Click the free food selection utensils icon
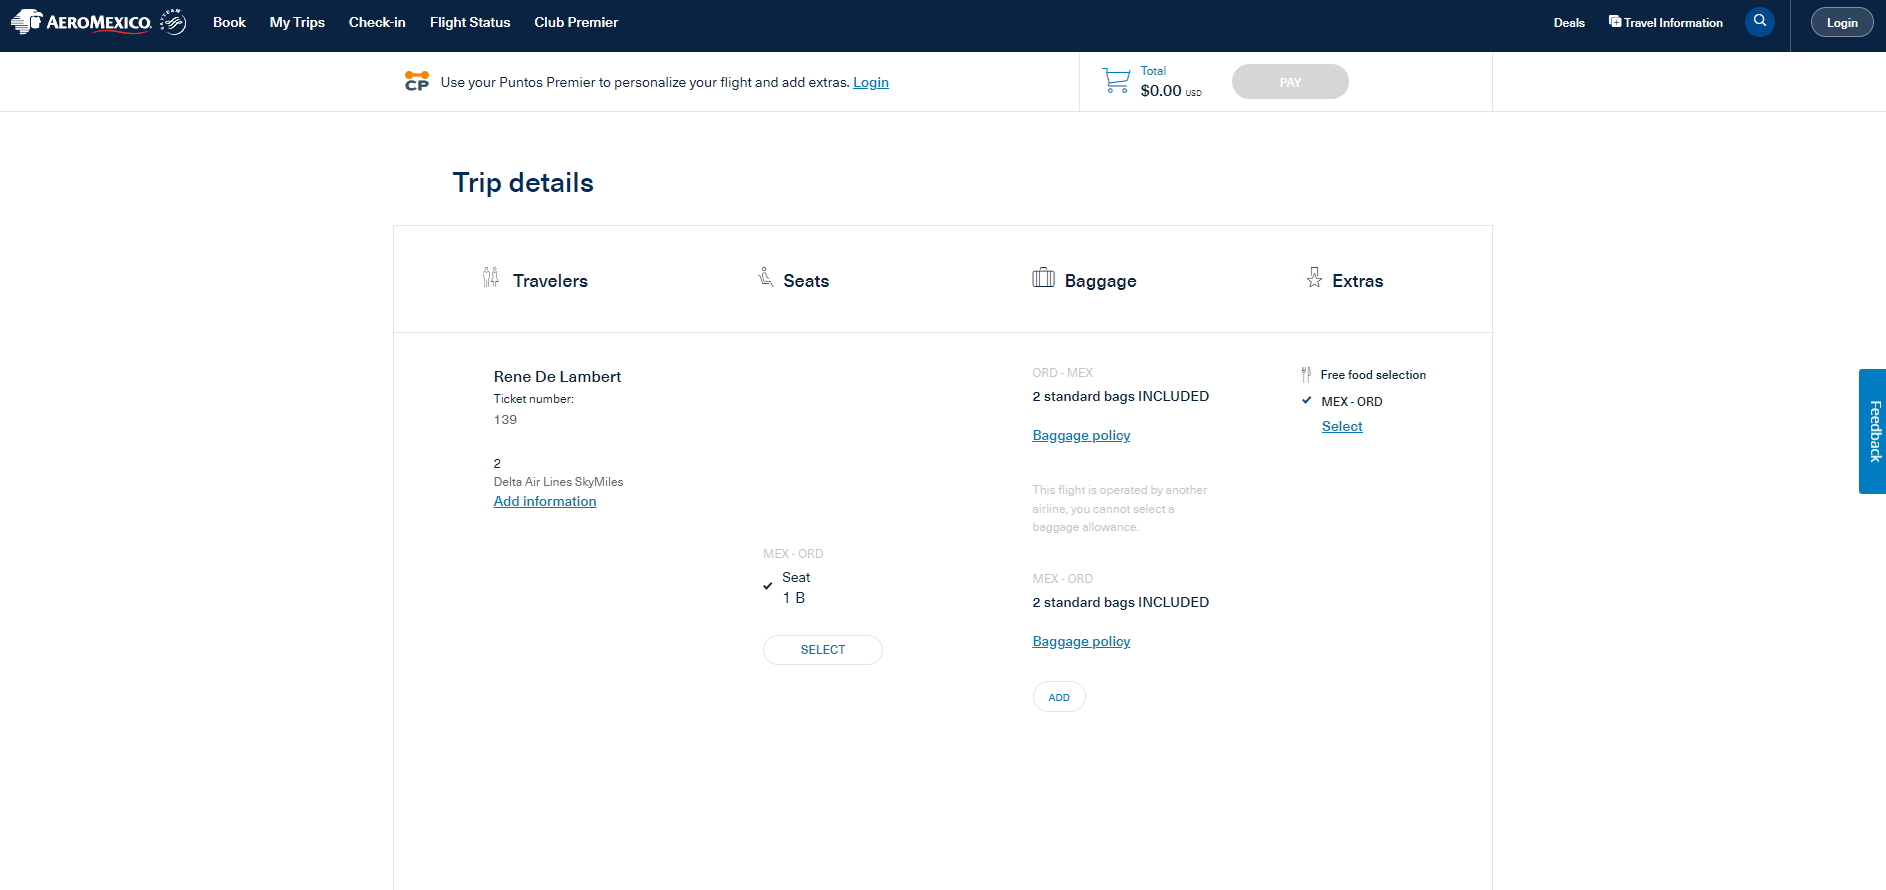Screen dimensions: 1886x890 [x=1306, y=375]
